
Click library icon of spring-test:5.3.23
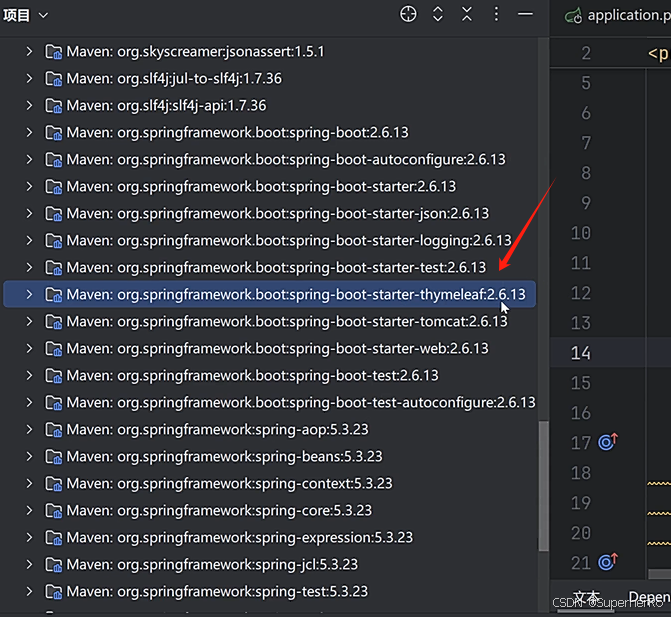click(54, 592)
